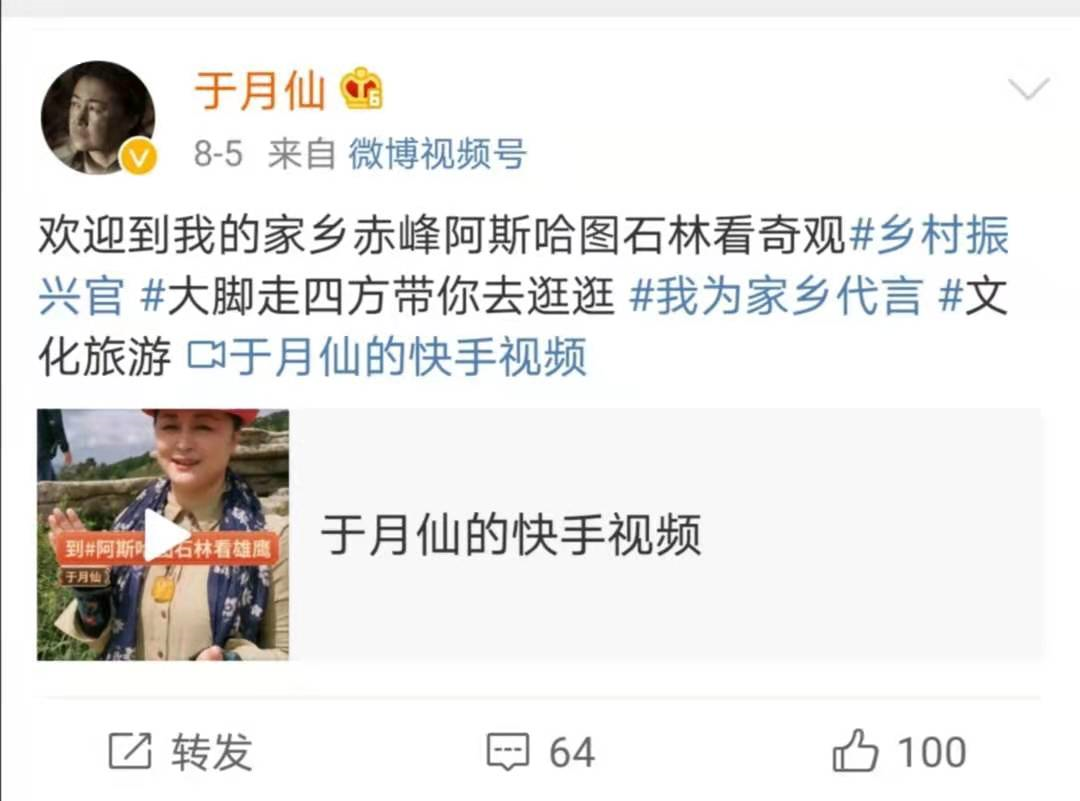The width and height of the screenshot is (1080, 801).
Task: Open the #大脚走四方带你去逛逛 hashtag text
Action: tap(377, 296)
